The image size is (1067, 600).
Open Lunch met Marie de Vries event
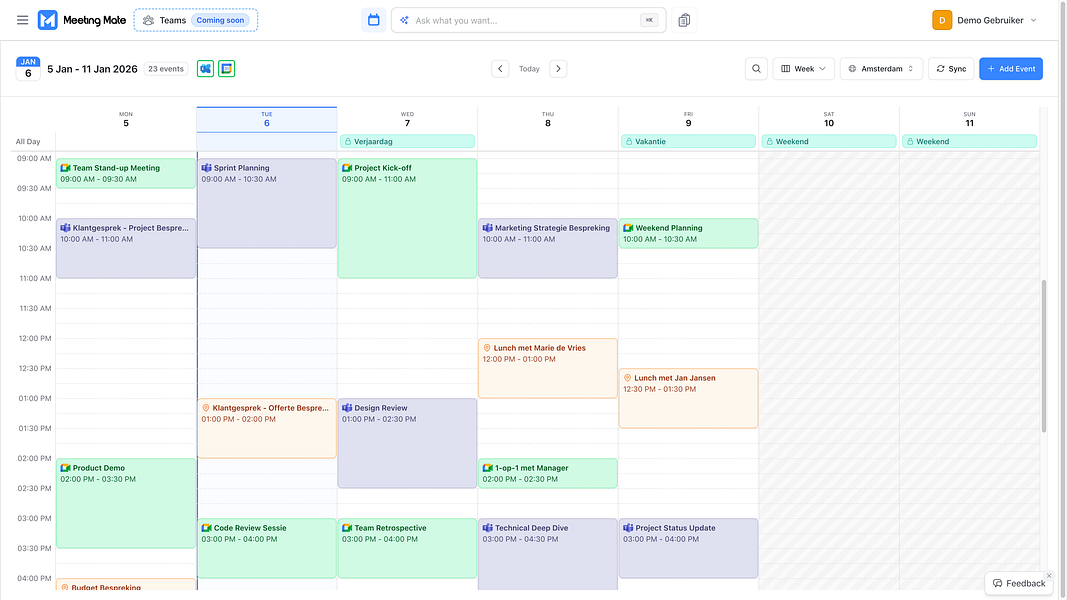click(x=548, y=368)
